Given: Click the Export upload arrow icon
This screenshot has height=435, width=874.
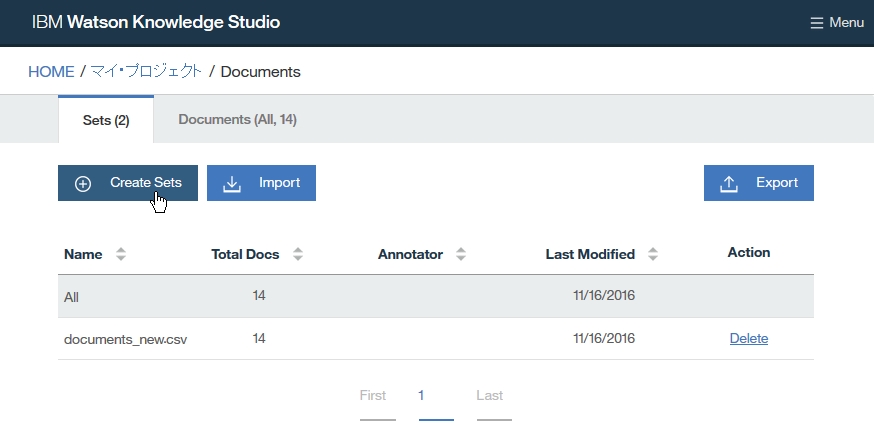Looking at the screenshot, I should (729, 183).
